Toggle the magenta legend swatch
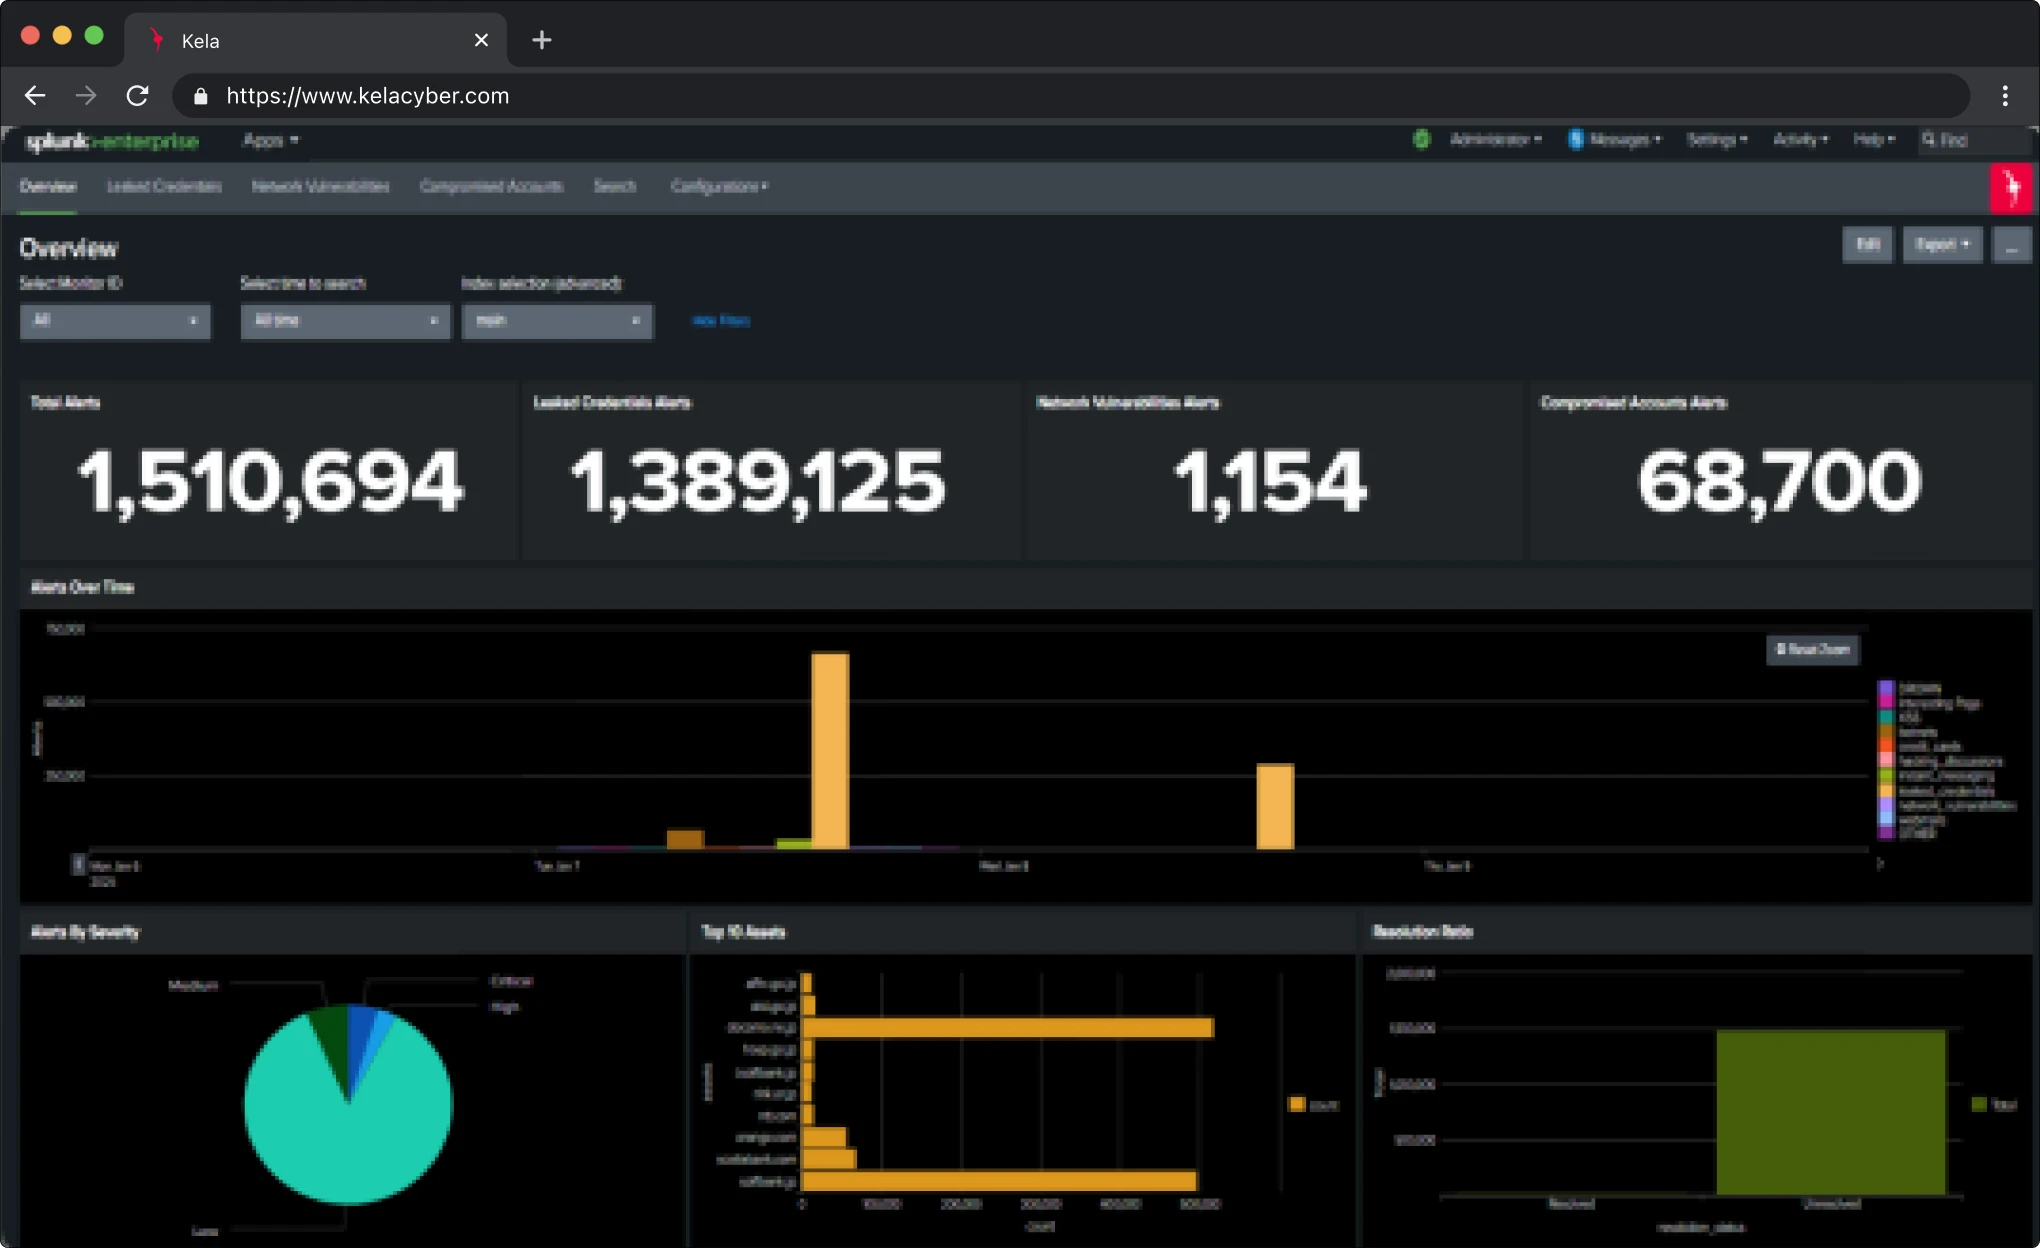 [x=1886, y=703]
